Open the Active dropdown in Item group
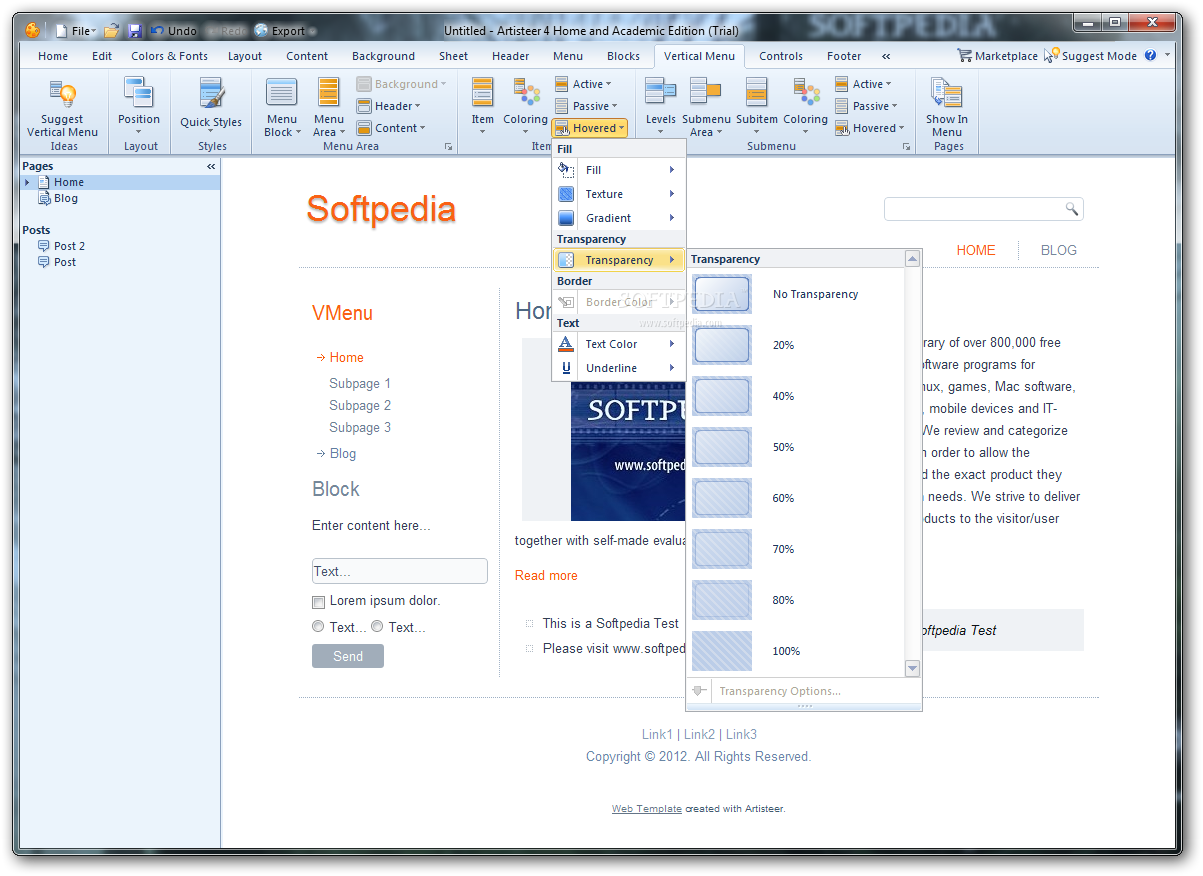Viewport: 1203px width, 876px height. pos(583,84)
